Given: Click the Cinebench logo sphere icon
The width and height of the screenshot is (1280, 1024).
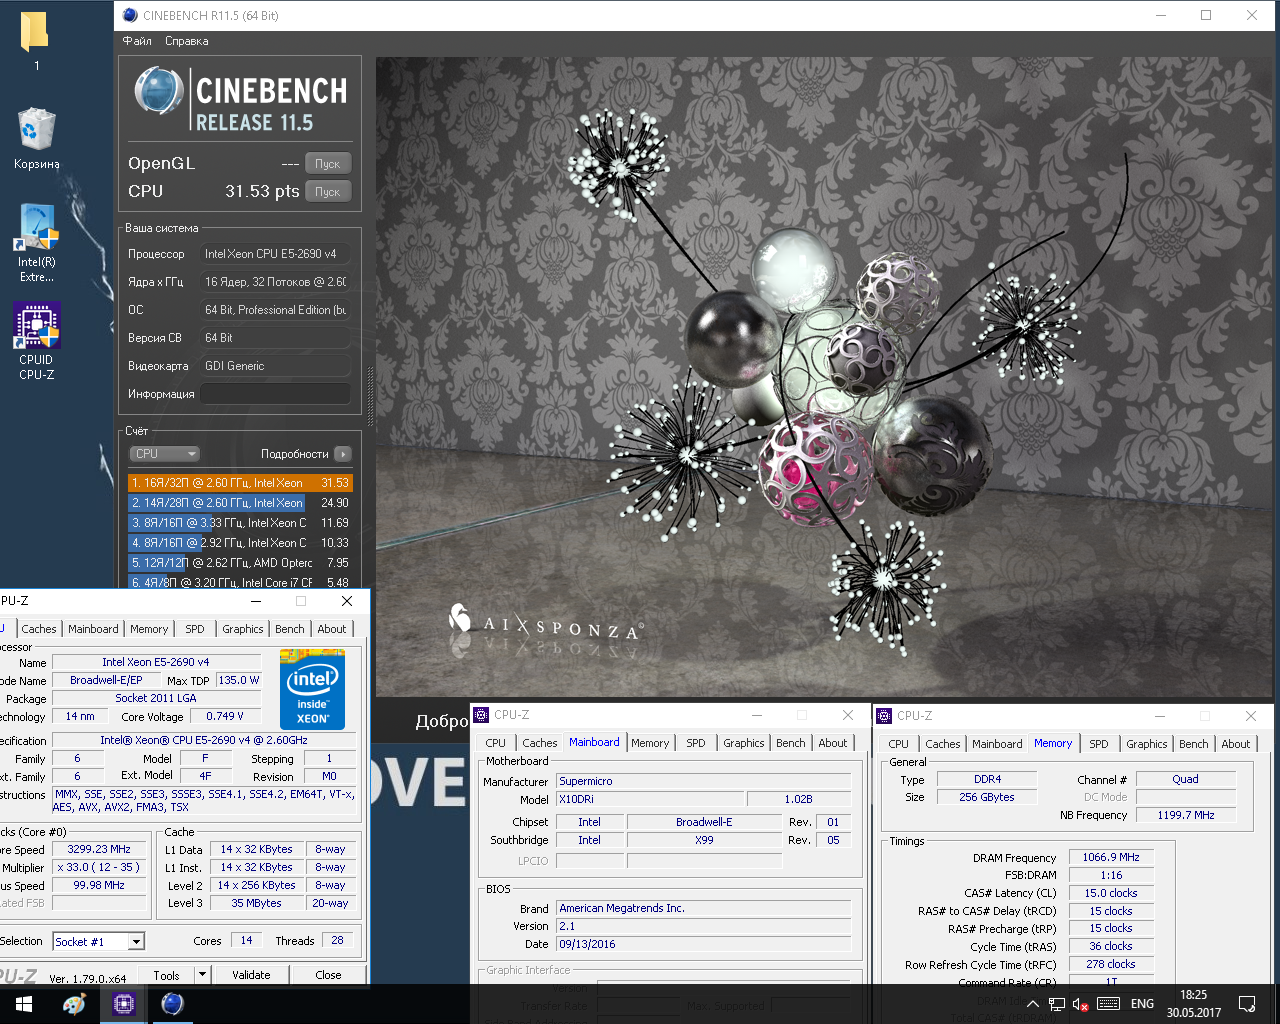Looking at the screenshot, I should (158, 91).
